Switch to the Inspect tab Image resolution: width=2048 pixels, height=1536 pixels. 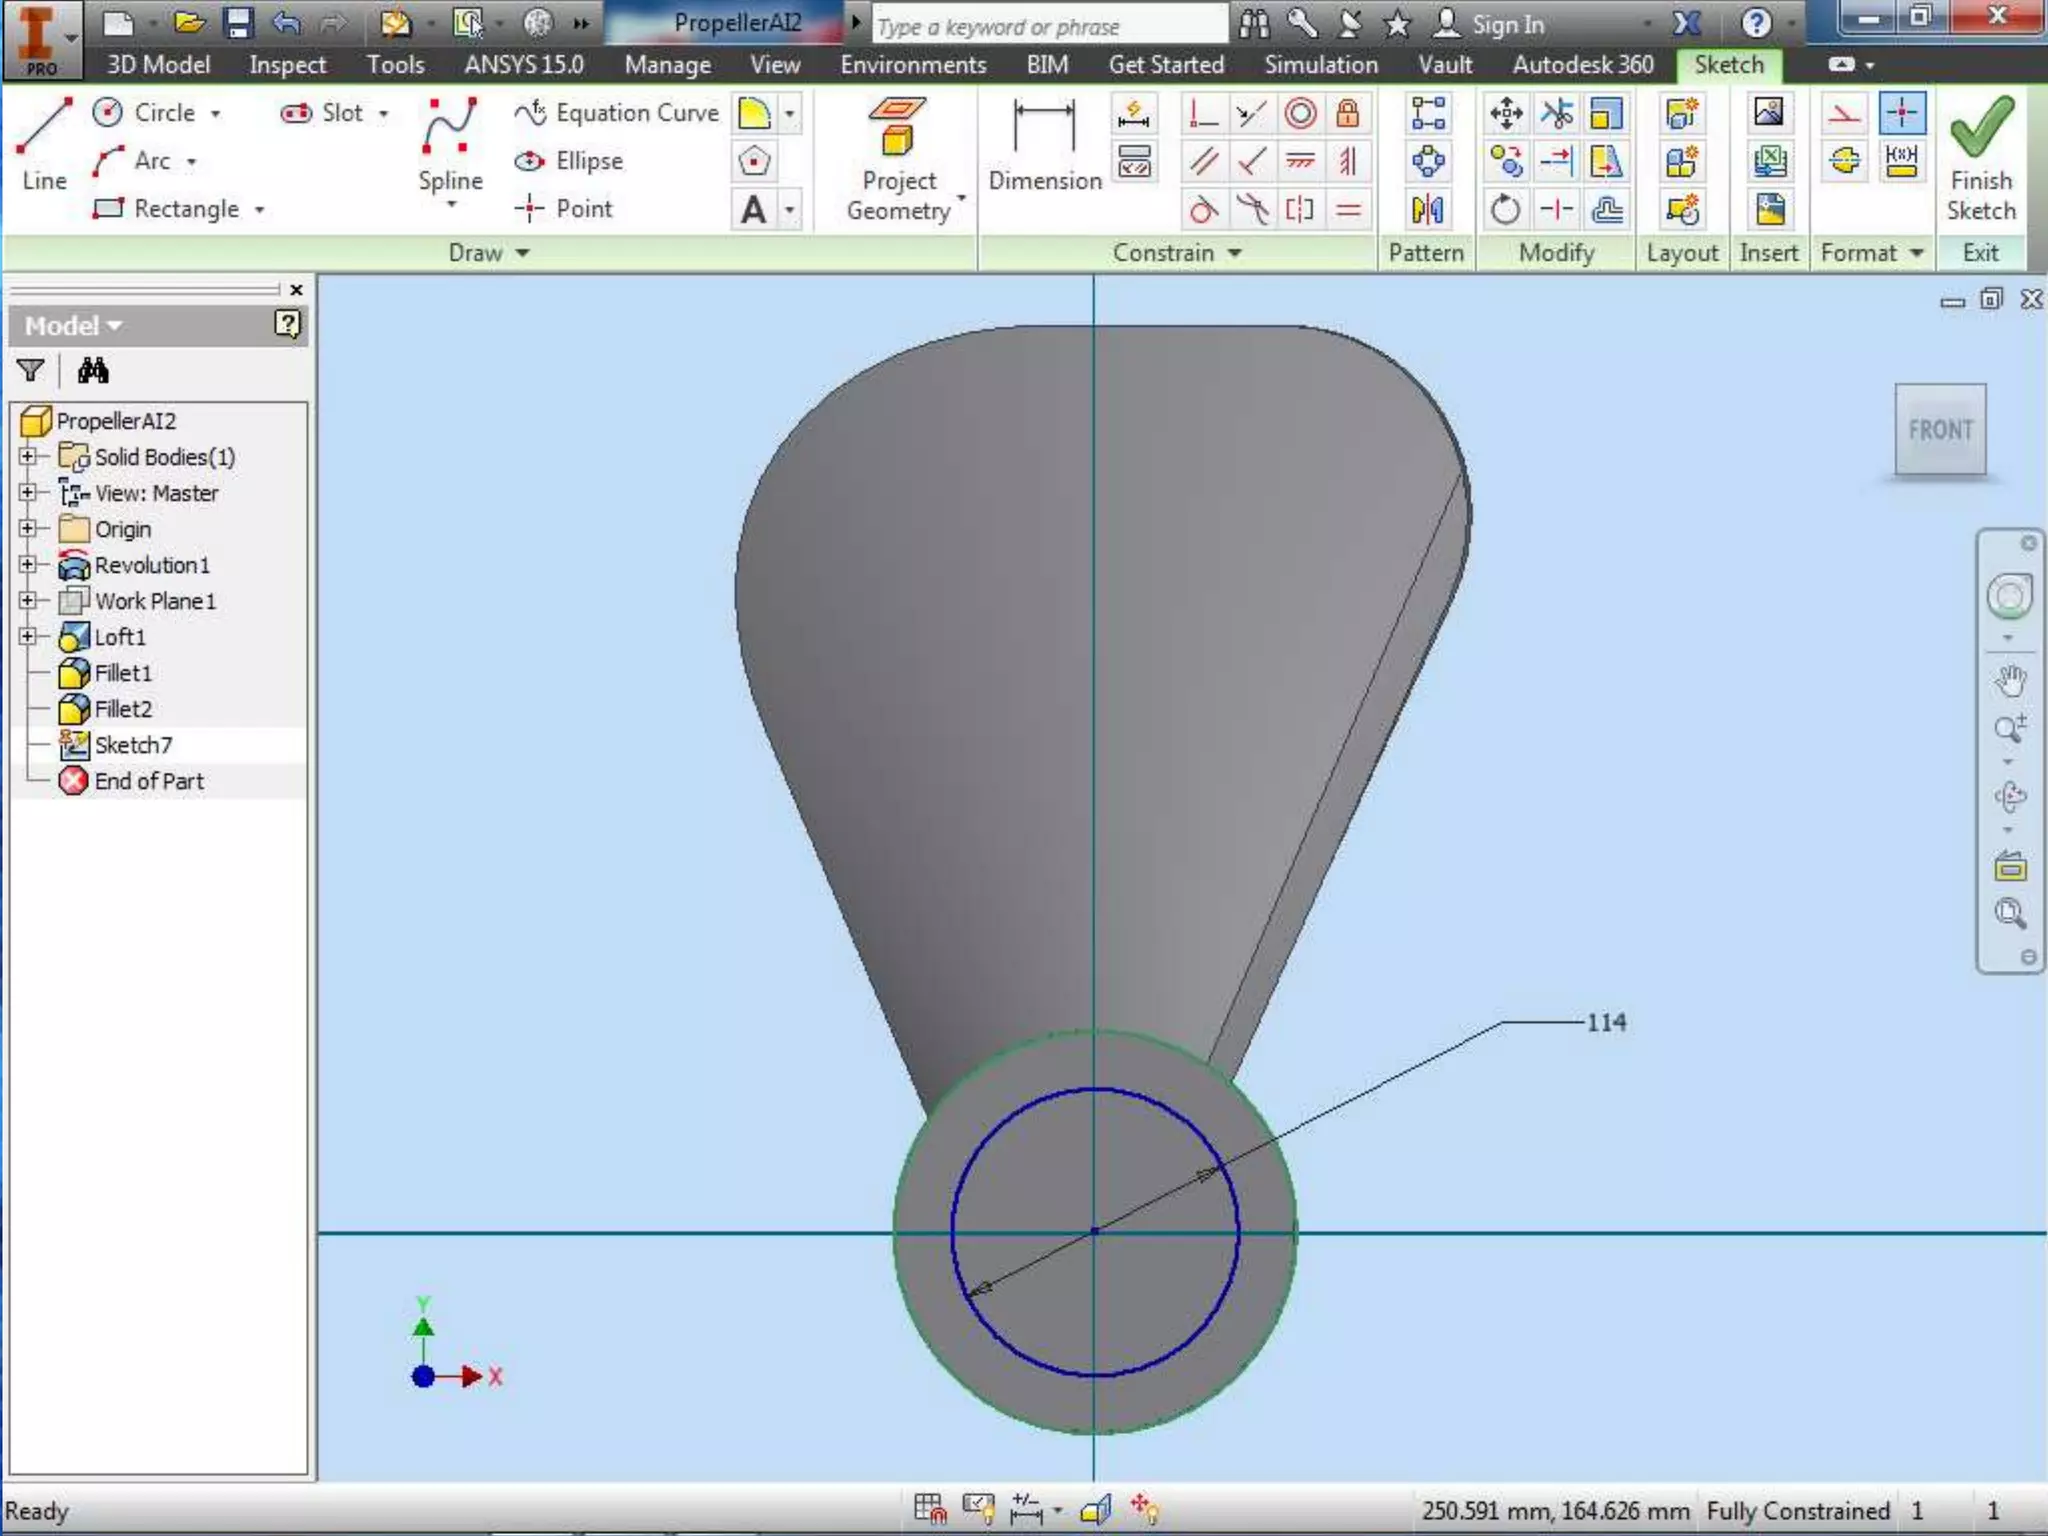(287, 65)
